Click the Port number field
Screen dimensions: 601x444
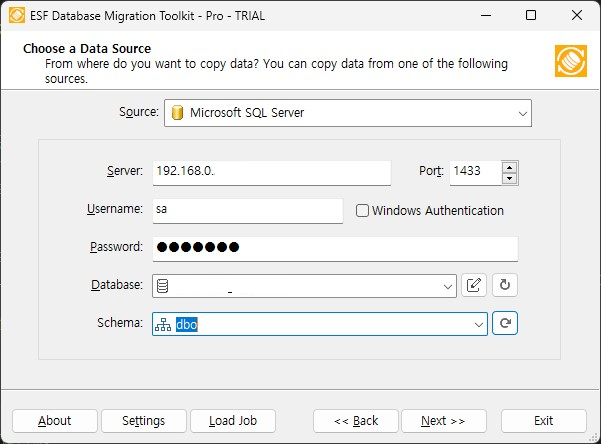click(476, 173)
